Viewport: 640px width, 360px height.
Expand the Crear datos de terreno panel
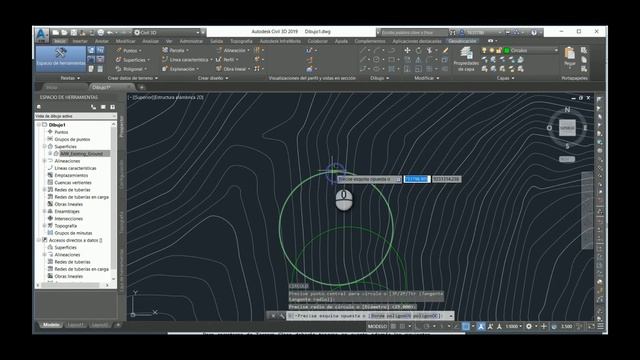tap(133, 78)
